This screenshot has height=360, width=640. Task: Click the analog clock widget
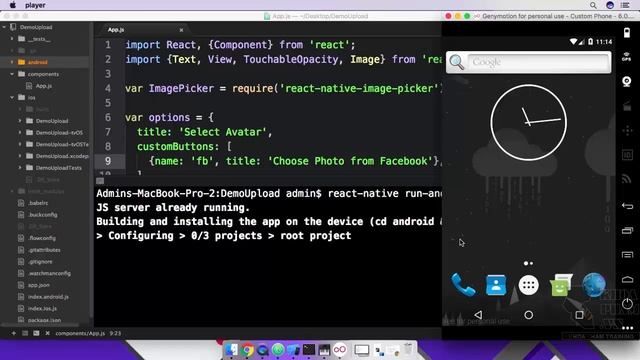(529, 122)
